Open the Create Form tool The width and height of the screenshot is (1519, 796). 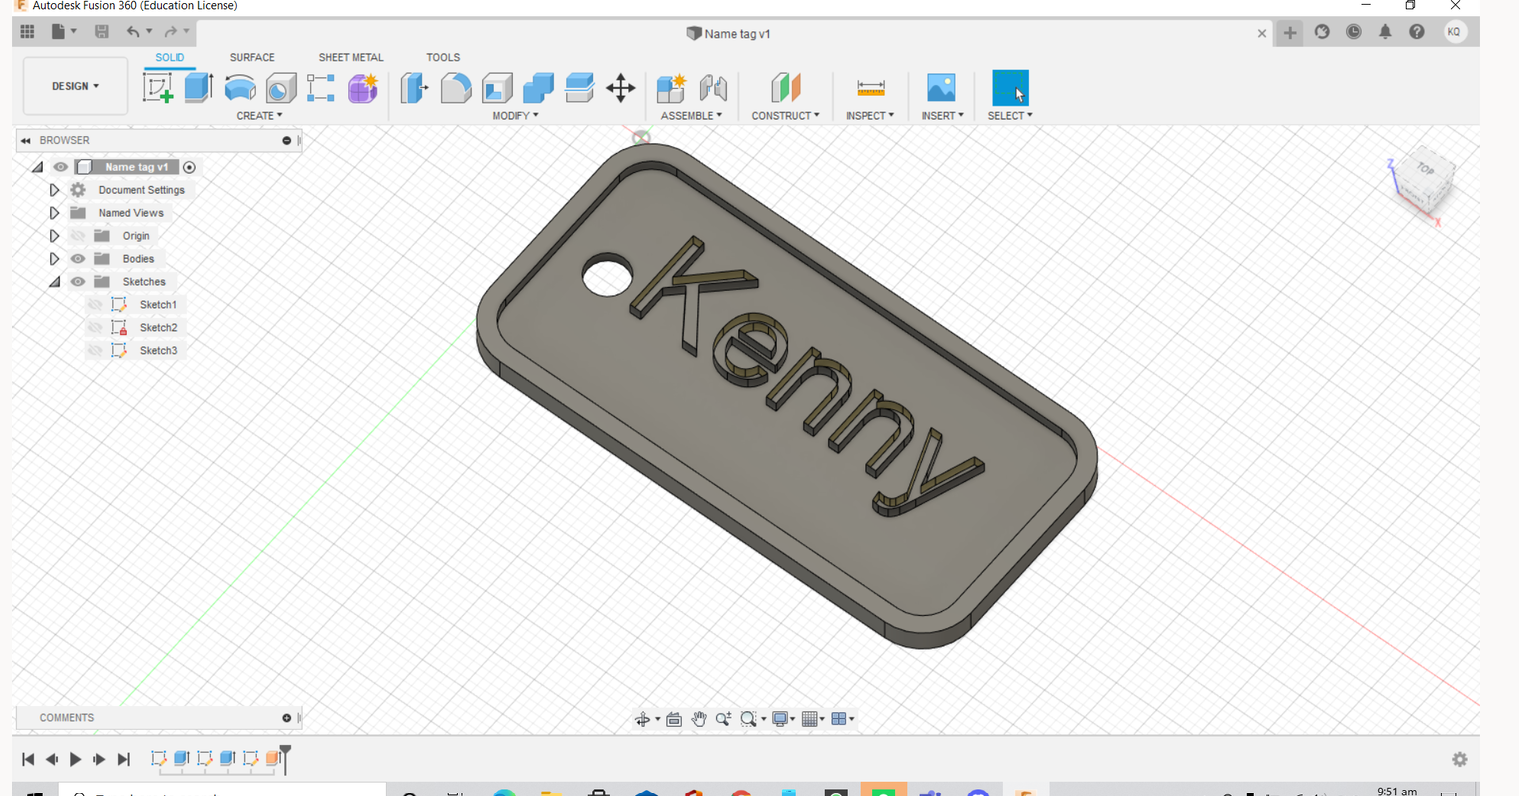[x=363, y=88]
